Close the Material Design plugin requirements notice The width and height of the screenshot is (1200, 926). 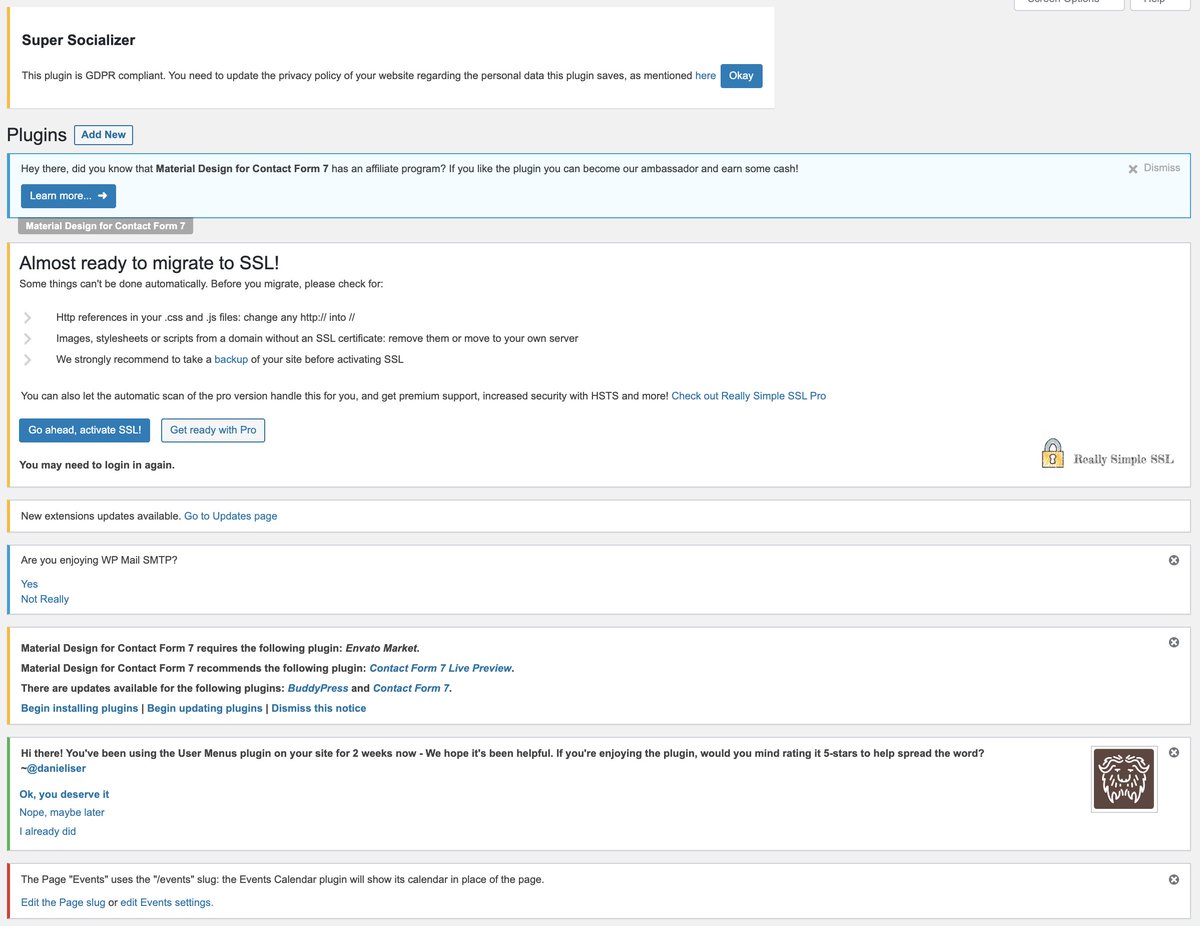(x=1173, y=642)
